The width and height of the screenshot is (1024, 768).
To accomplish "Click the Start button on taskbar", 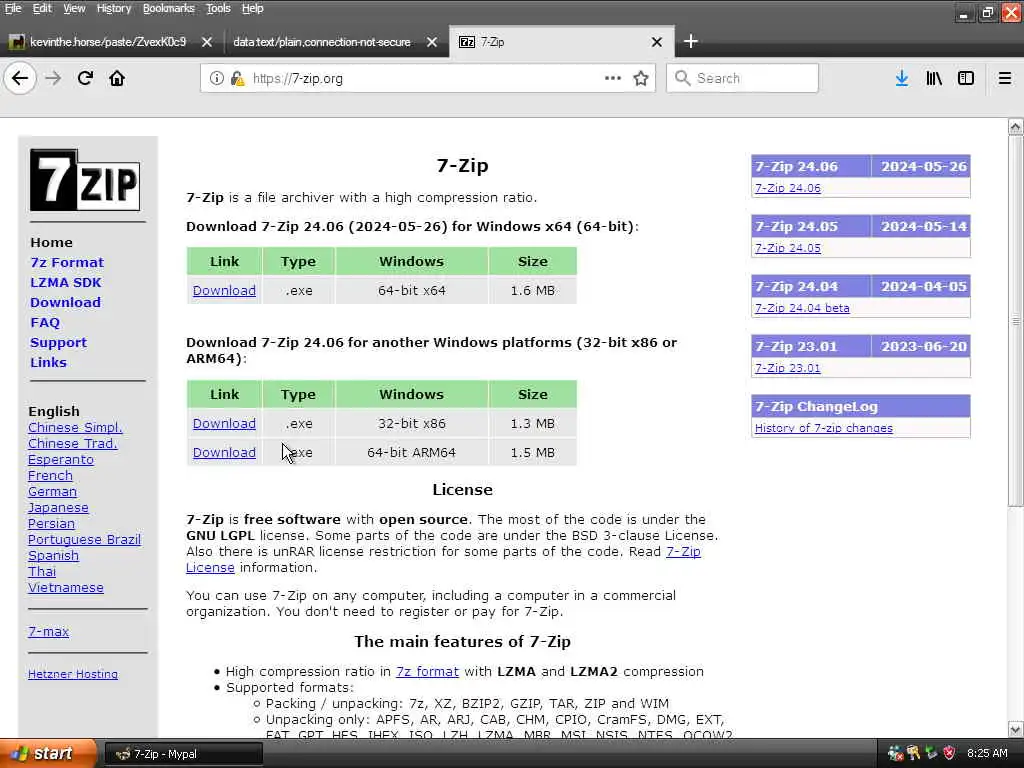I will [47, 754].
